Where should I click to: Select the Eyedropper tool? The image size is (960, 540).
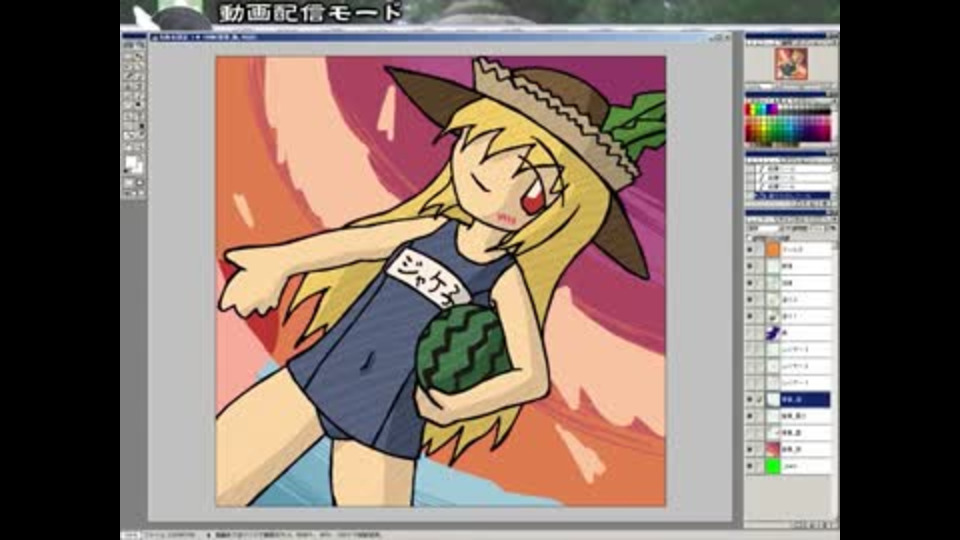point(140,134)
